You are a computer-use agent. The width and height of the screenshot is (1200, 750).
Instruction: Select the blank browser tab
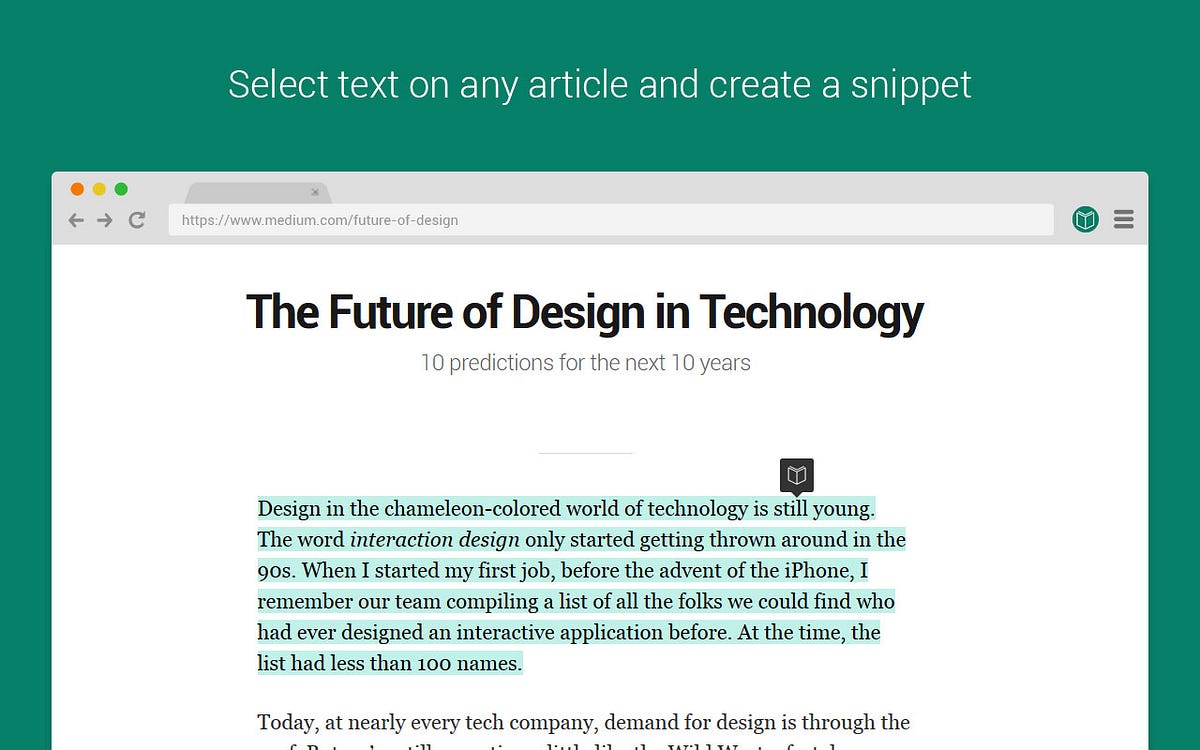258,192
